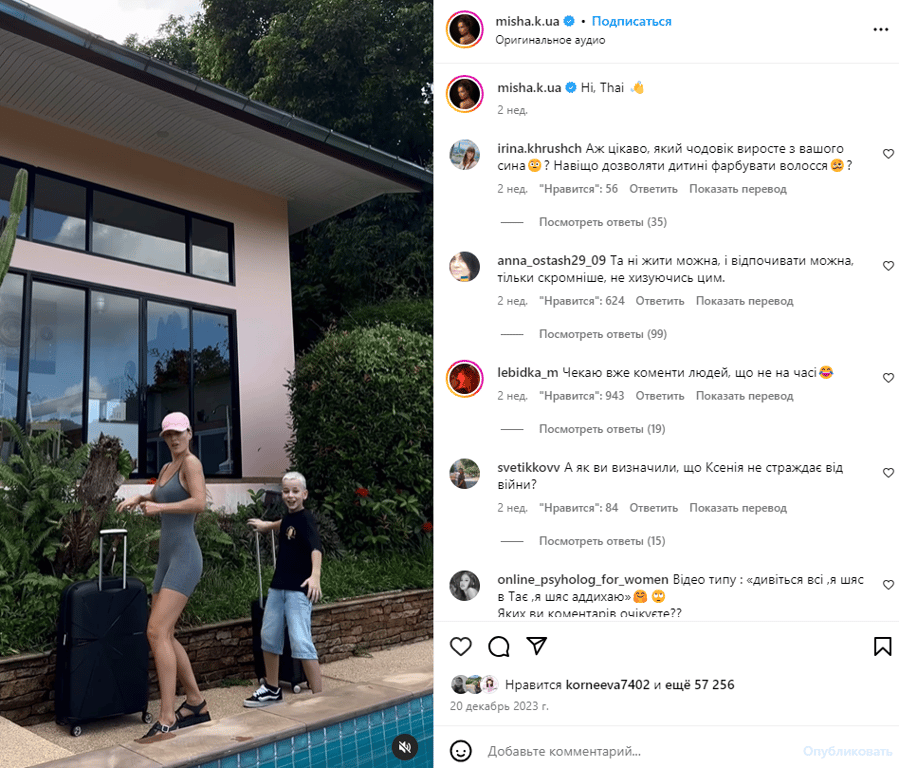Open the three-dot more options menu
The height and width of the screenshot is (768, 899).
[881, 30]
